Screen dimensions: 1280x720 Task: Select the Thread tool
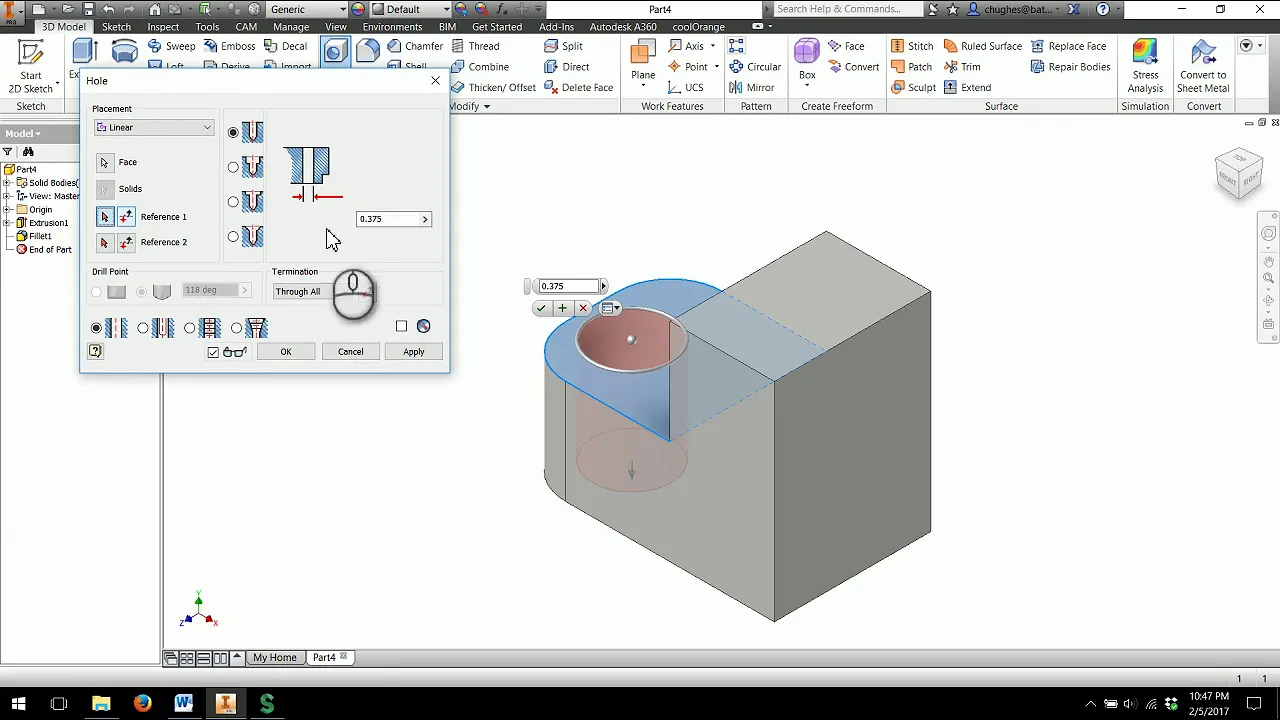pos(474,46)
